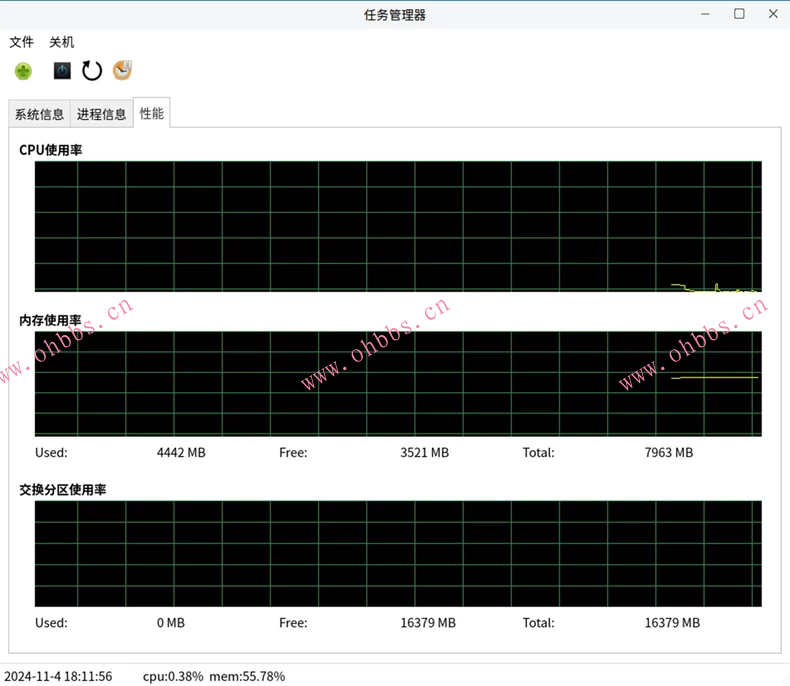Click memory free value 3521 MB
The width and height of the screenshot is (790, 686).
425,453
